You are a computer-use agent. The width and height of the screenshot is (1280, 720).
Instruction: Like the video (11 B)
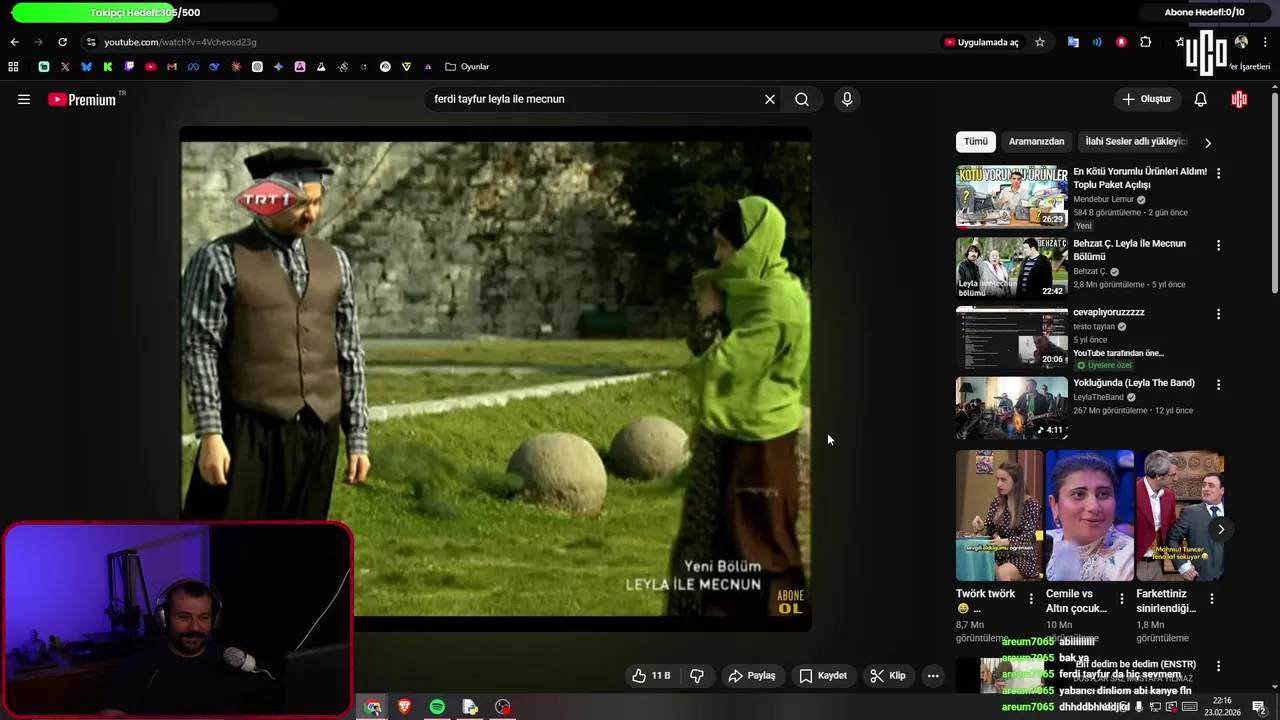click(x=651, y=676)
